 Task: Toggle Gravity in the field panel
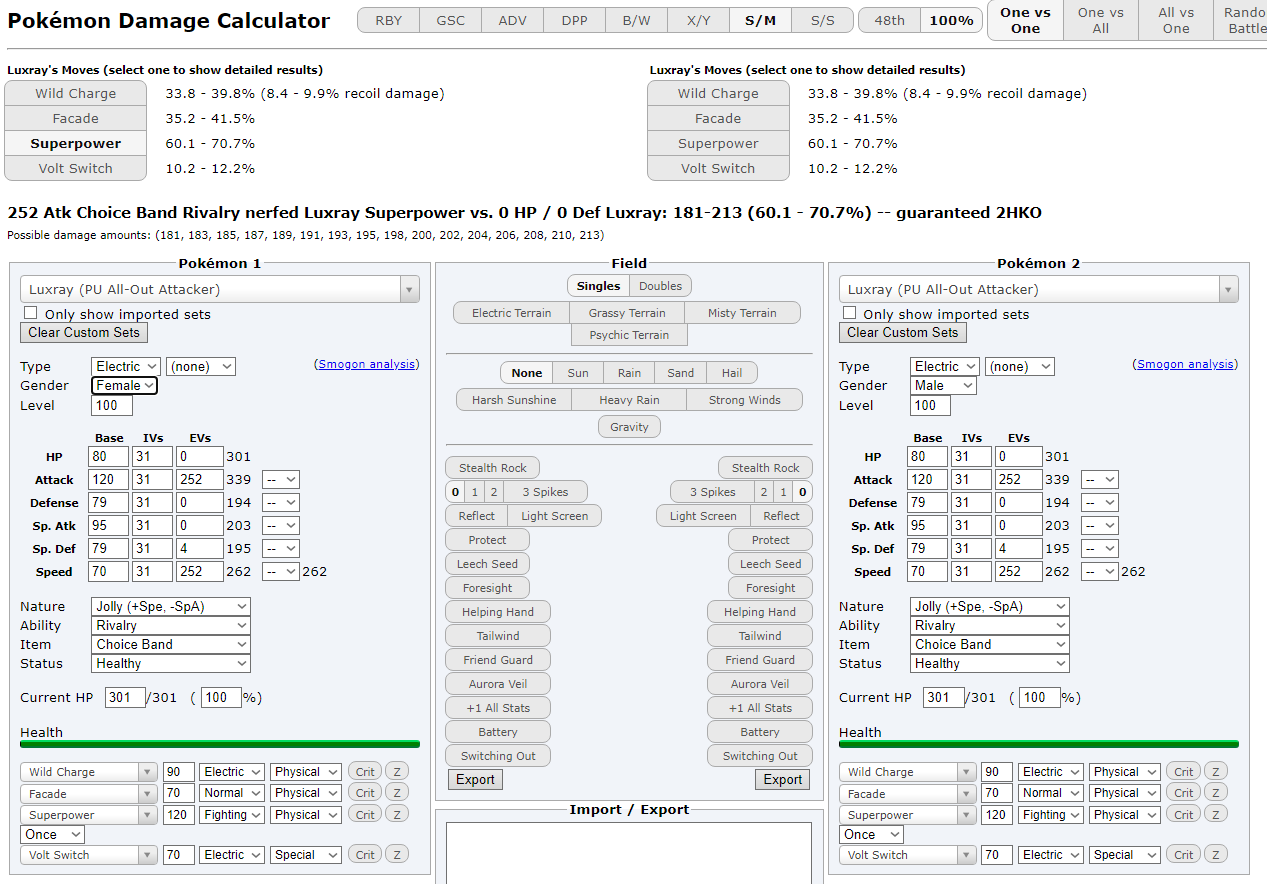(630, 427)
